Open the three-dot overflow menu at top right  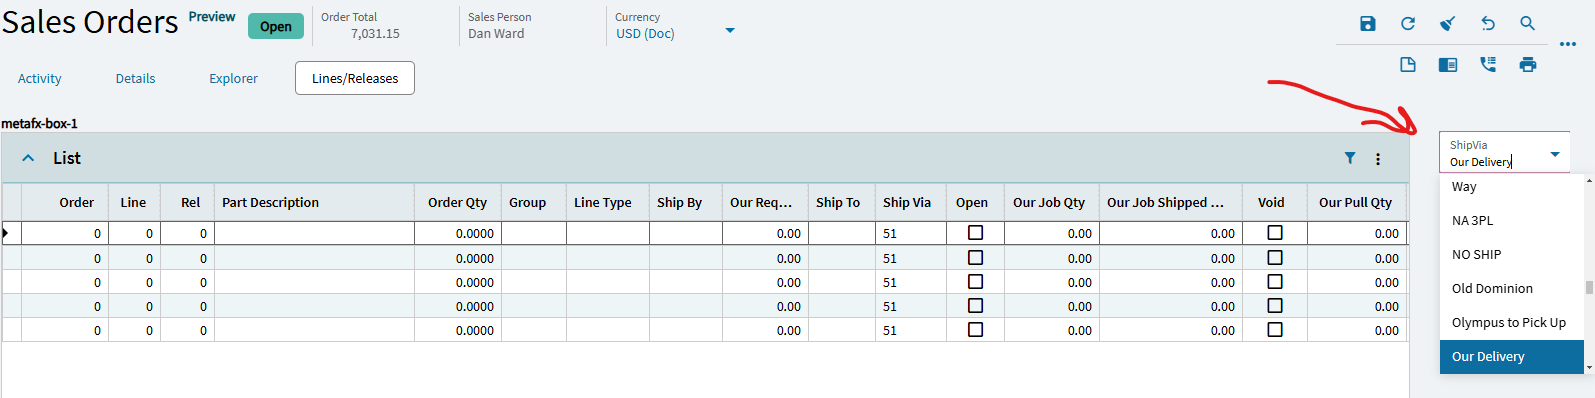[x=1567, y=44]
